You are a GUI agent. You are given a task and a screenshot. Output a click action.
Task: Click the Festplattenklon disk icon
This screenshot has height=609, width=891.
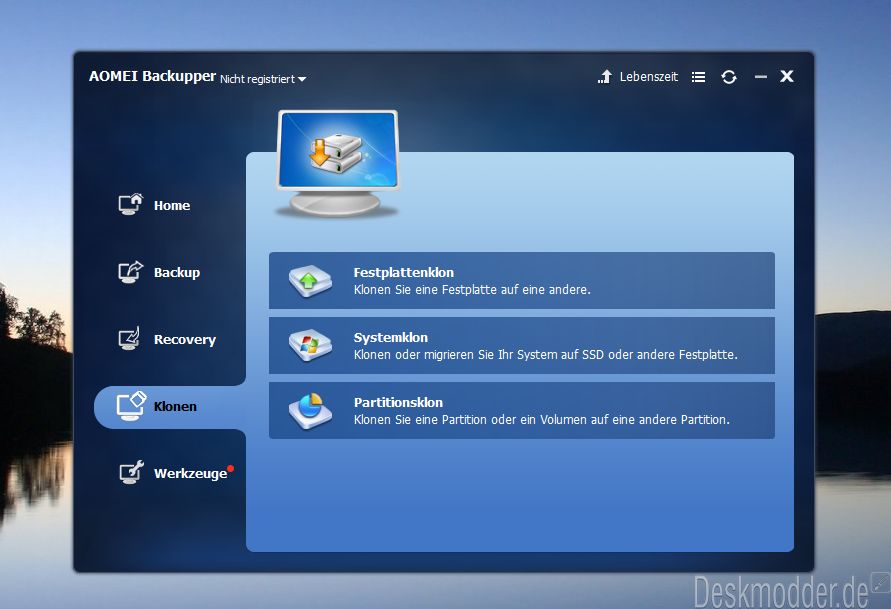pyautogui.click(x=310, y=281)
